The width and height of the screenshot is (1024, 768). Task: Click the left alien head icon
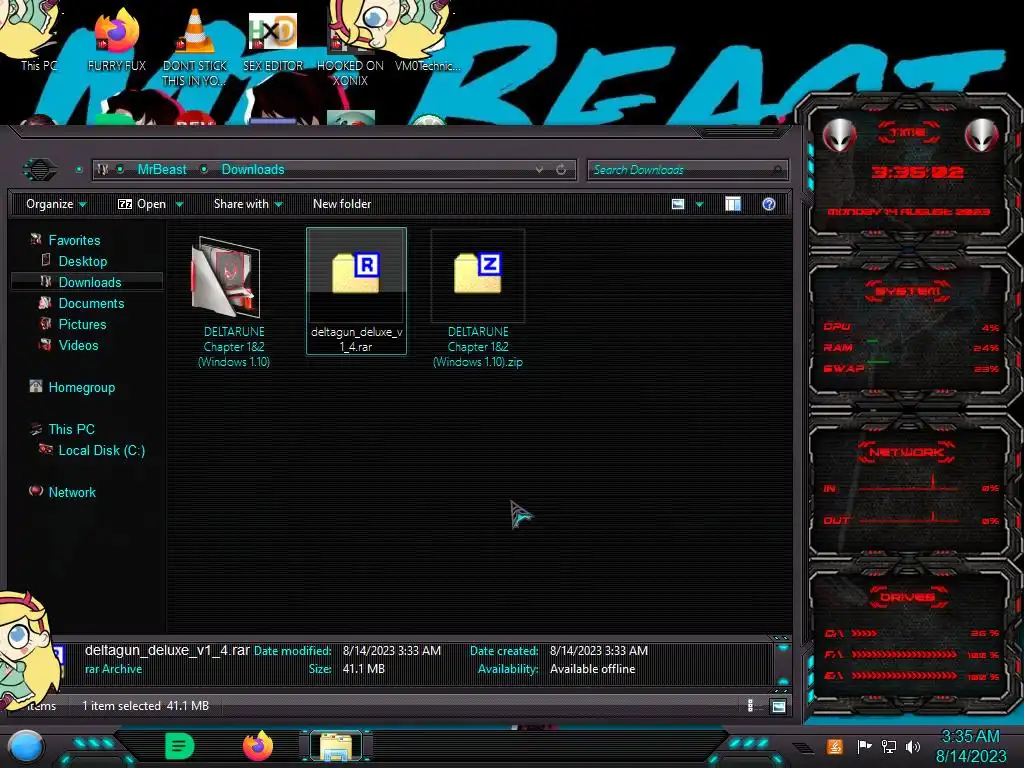coord(839,136)
